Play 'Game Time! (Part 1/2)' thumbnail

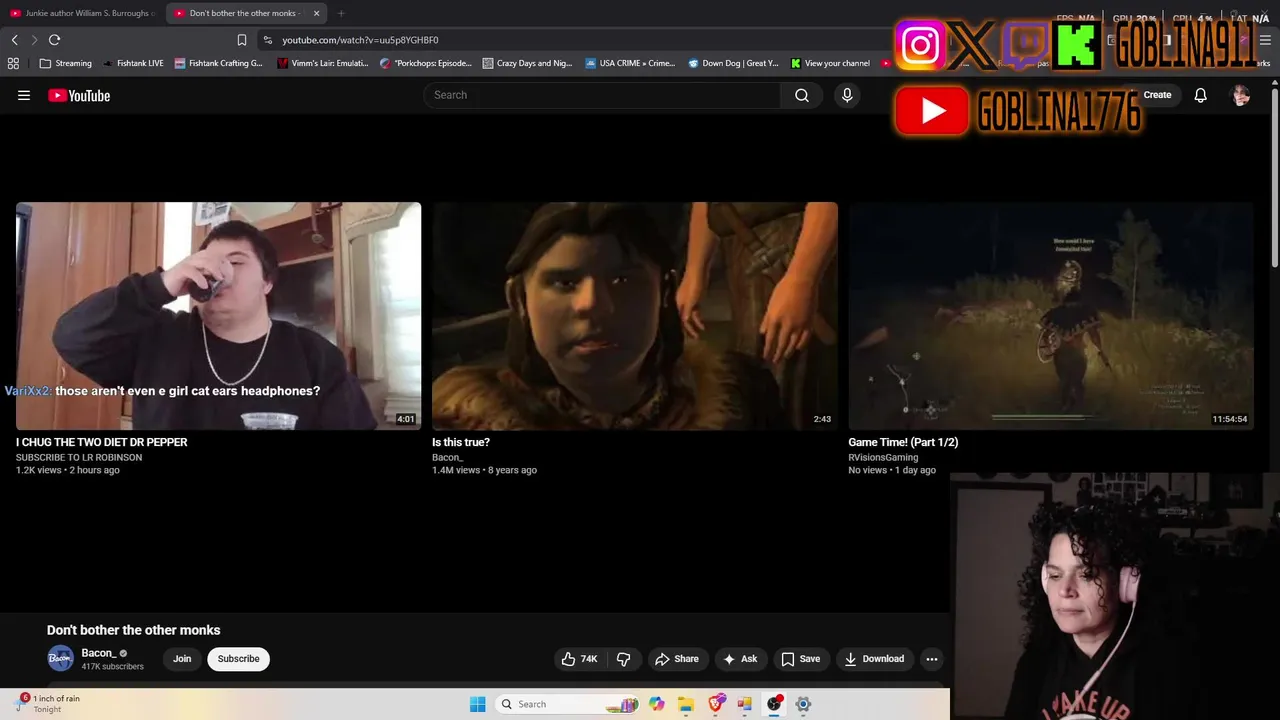1051,316
